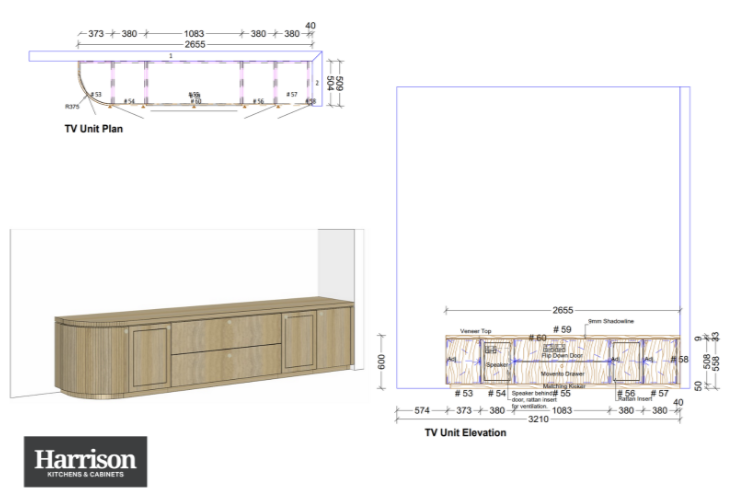Click the '# 57' label under the elevation
This screenshot has width=734, height=496.
pos(660,394)
